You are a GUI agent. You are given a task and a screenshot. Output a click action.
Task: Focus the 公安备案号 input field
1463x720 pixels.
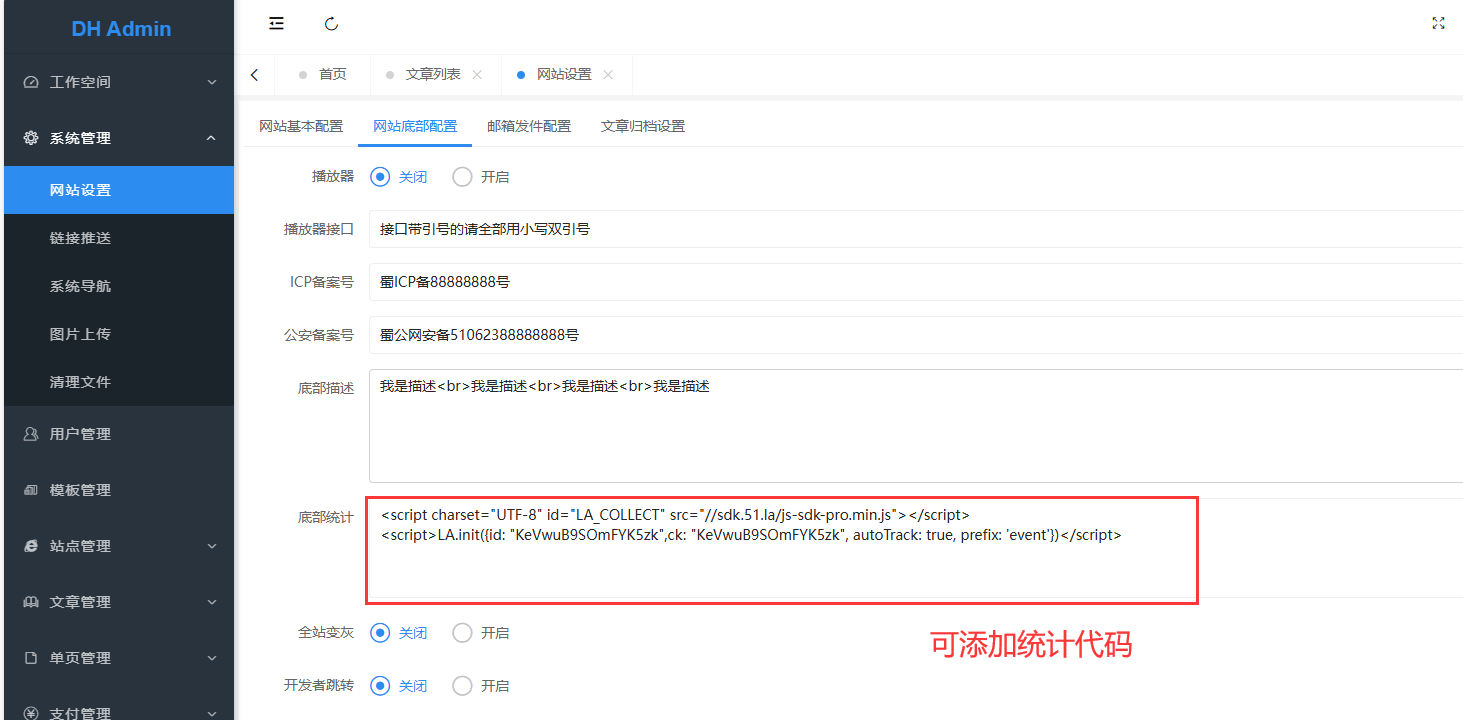pyautogui.click(x=916, y=335)
